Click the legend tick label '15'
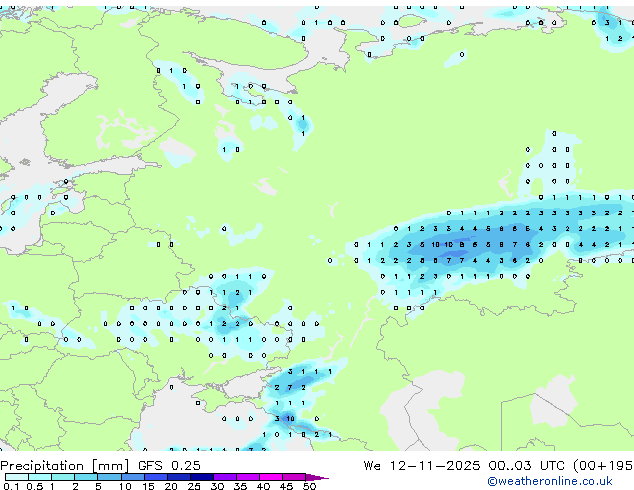 148,486
